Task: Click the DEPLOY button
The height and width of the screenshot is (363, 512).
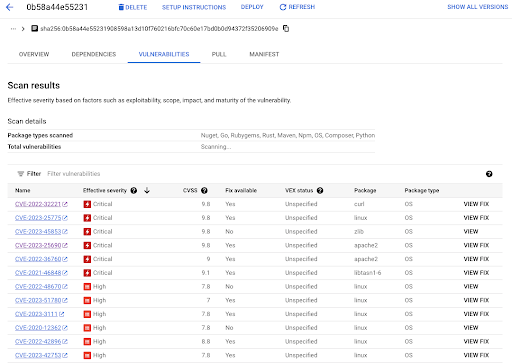Action: [x=252, y=7]
